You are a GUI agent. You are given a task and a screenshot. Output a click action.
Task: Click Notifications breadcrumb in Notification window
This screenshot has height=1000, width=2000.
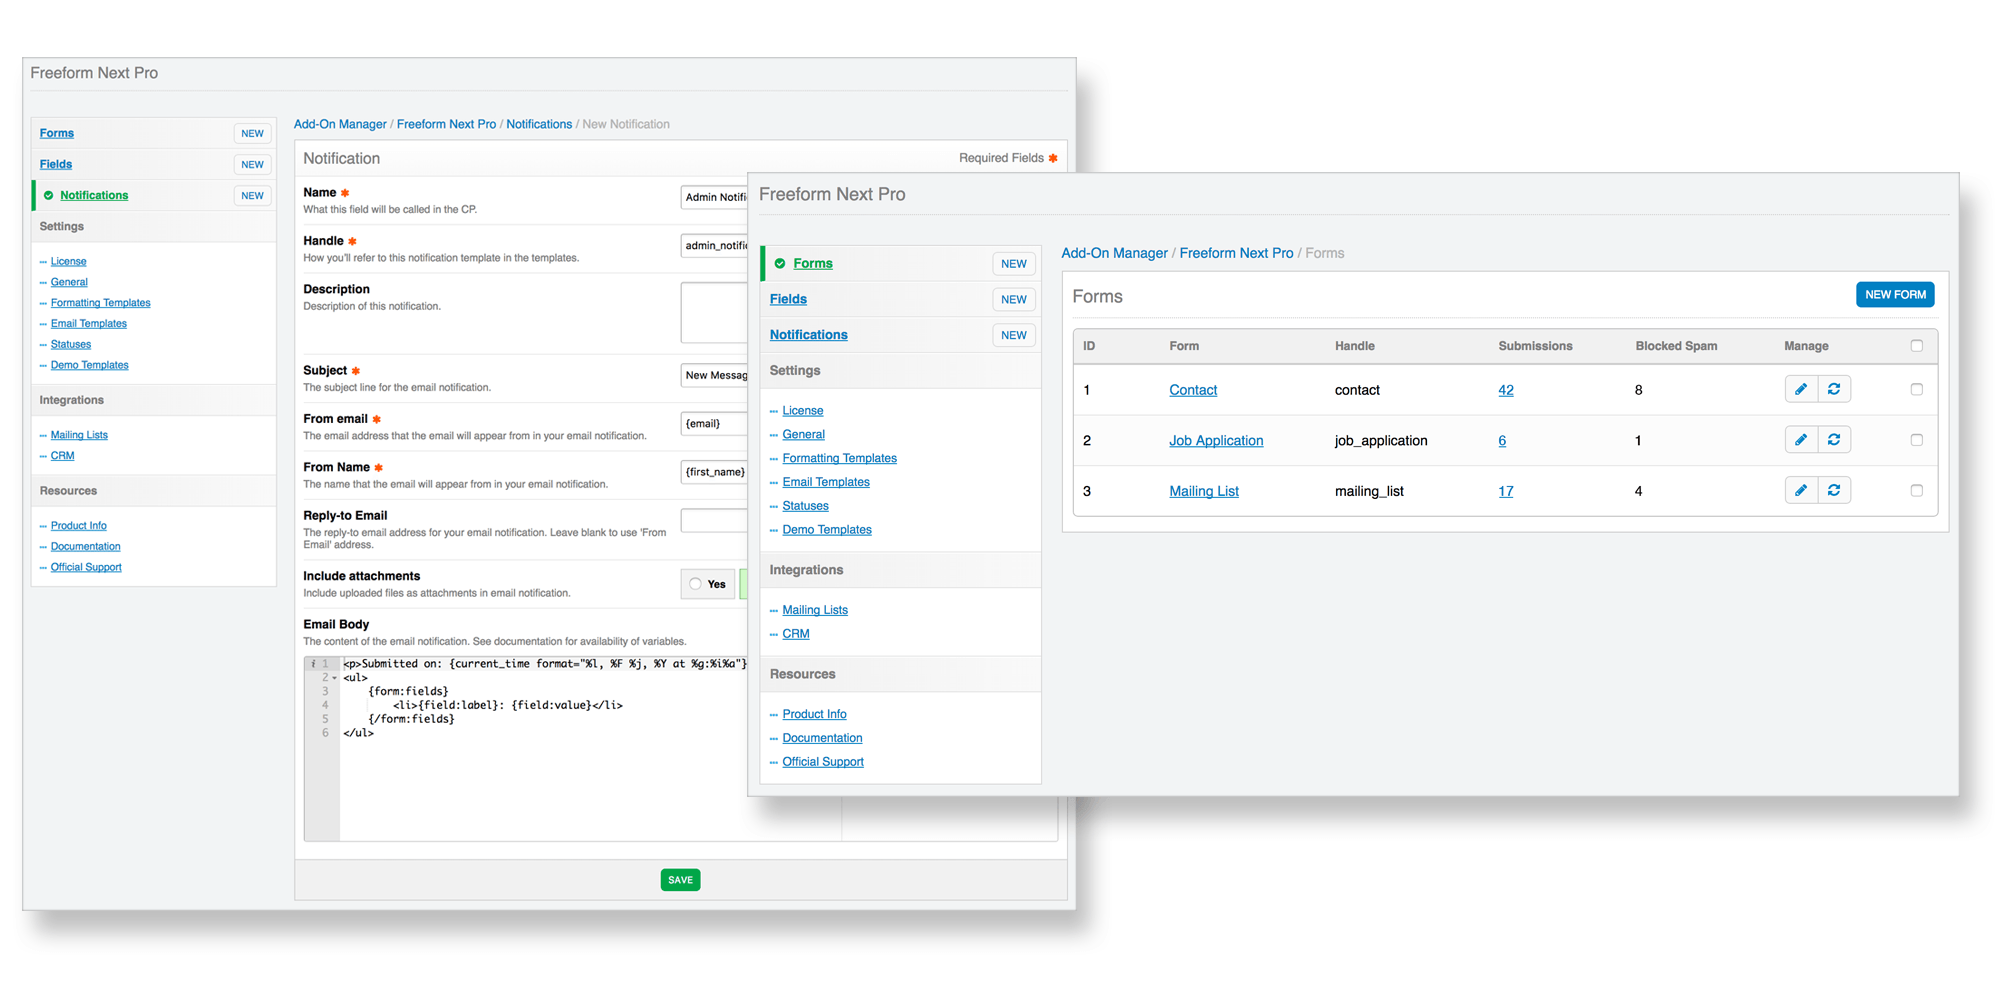pos(539,124)
